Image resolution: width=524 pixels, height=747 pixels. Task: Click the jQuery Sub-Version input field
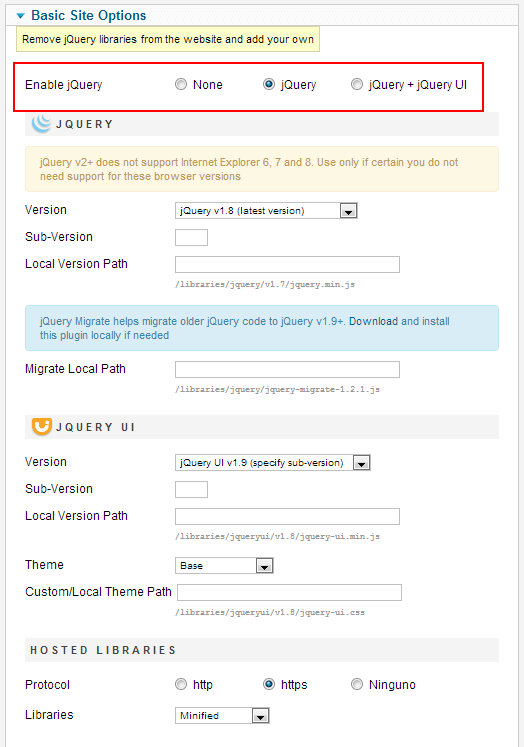pos(191,237)
